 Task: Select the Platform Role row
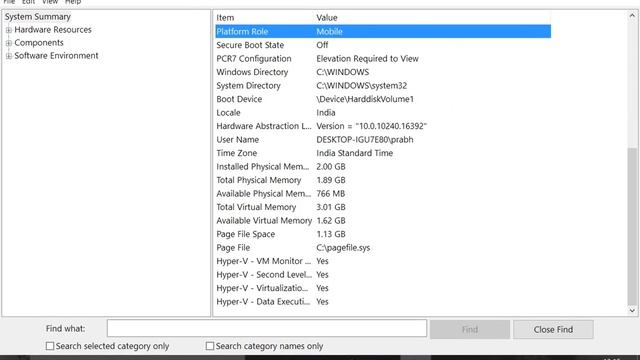[x=383, y=31]
